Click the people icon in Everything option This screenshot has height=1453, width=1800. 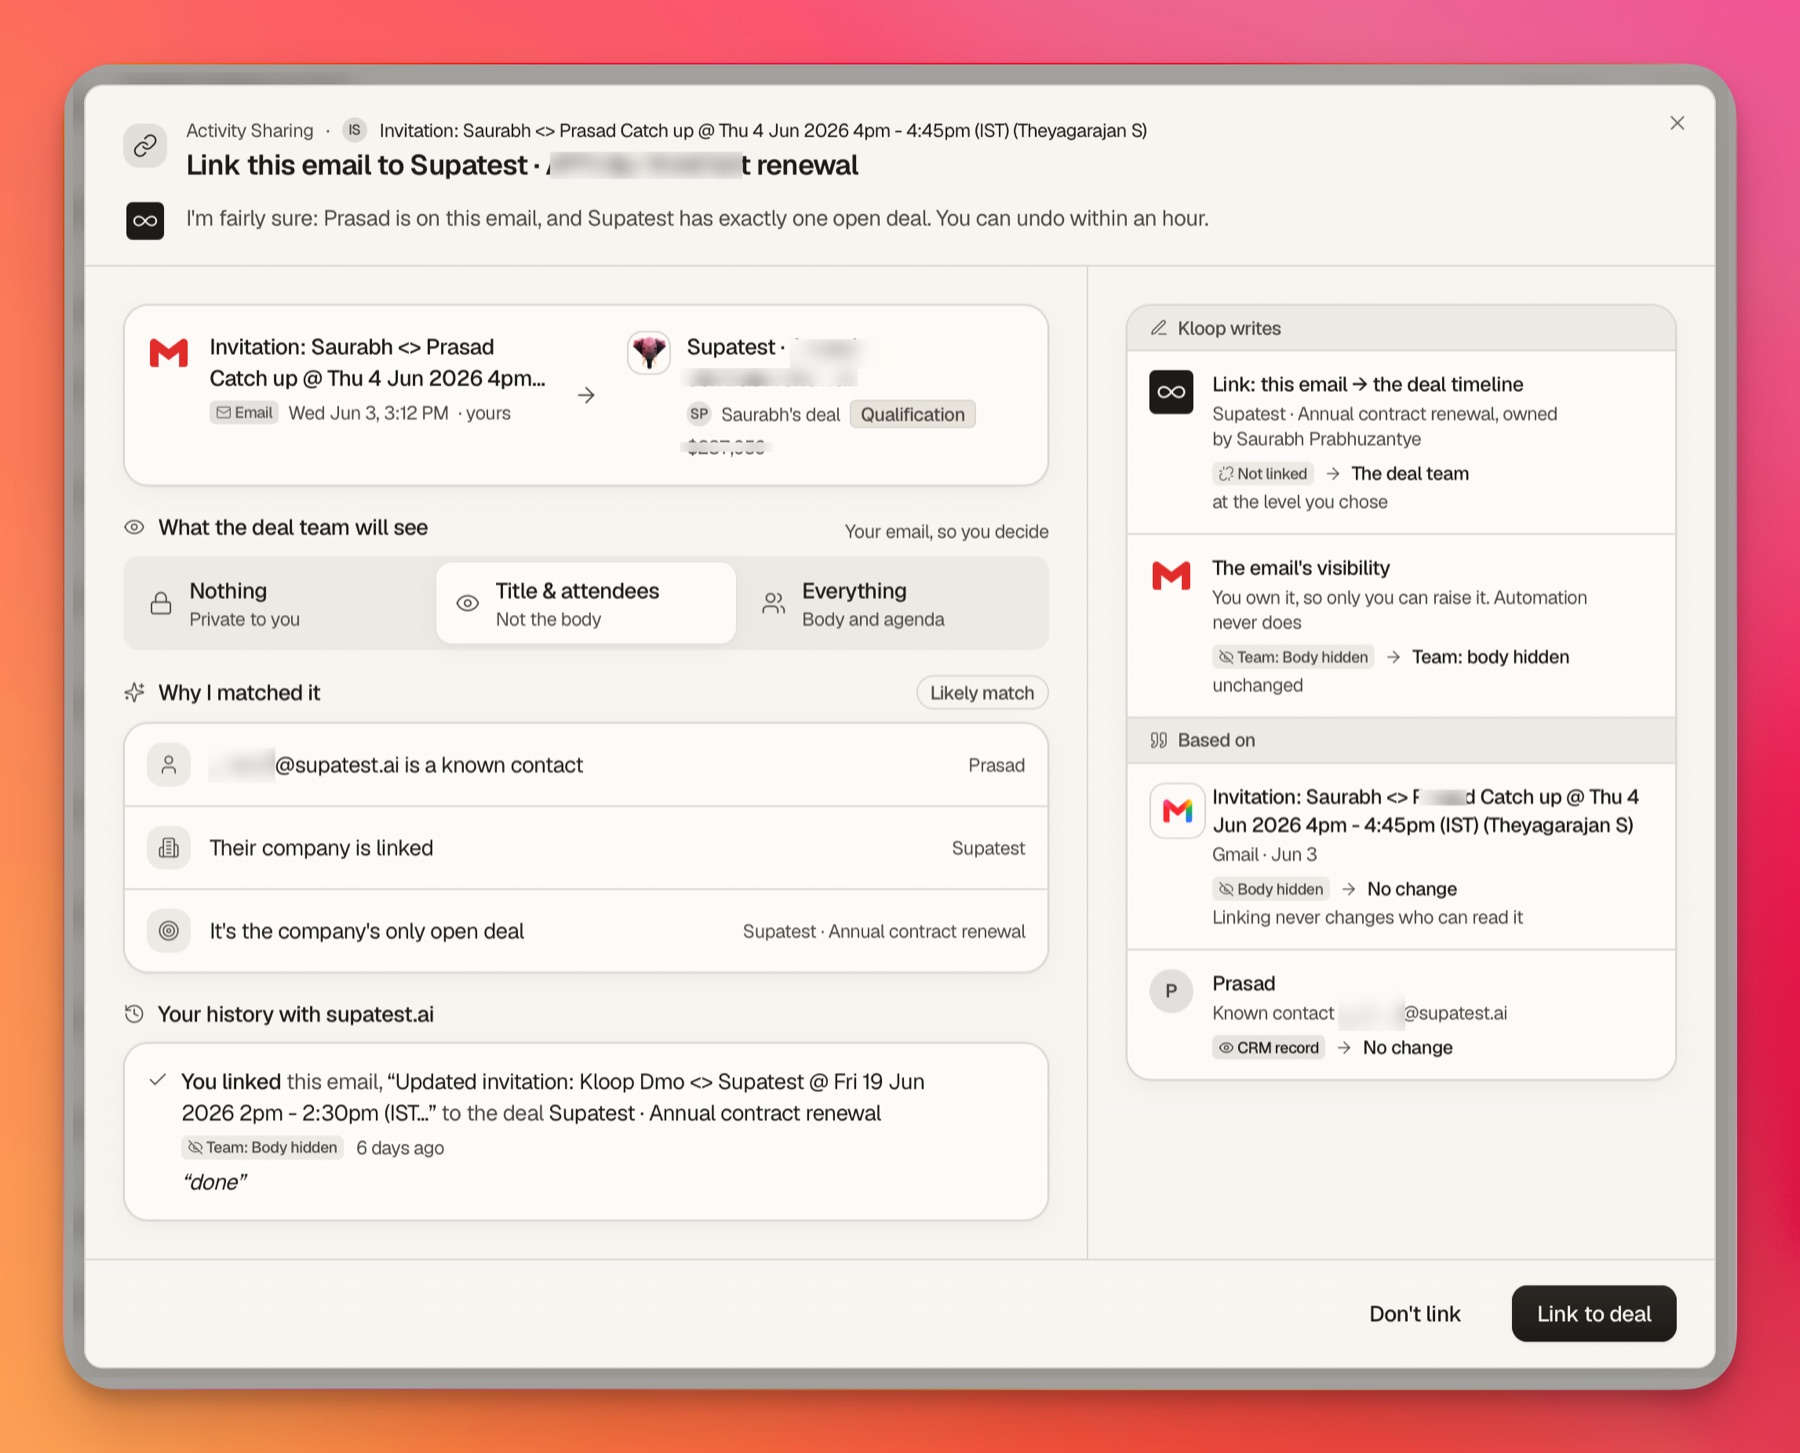(x=774, y=603)
